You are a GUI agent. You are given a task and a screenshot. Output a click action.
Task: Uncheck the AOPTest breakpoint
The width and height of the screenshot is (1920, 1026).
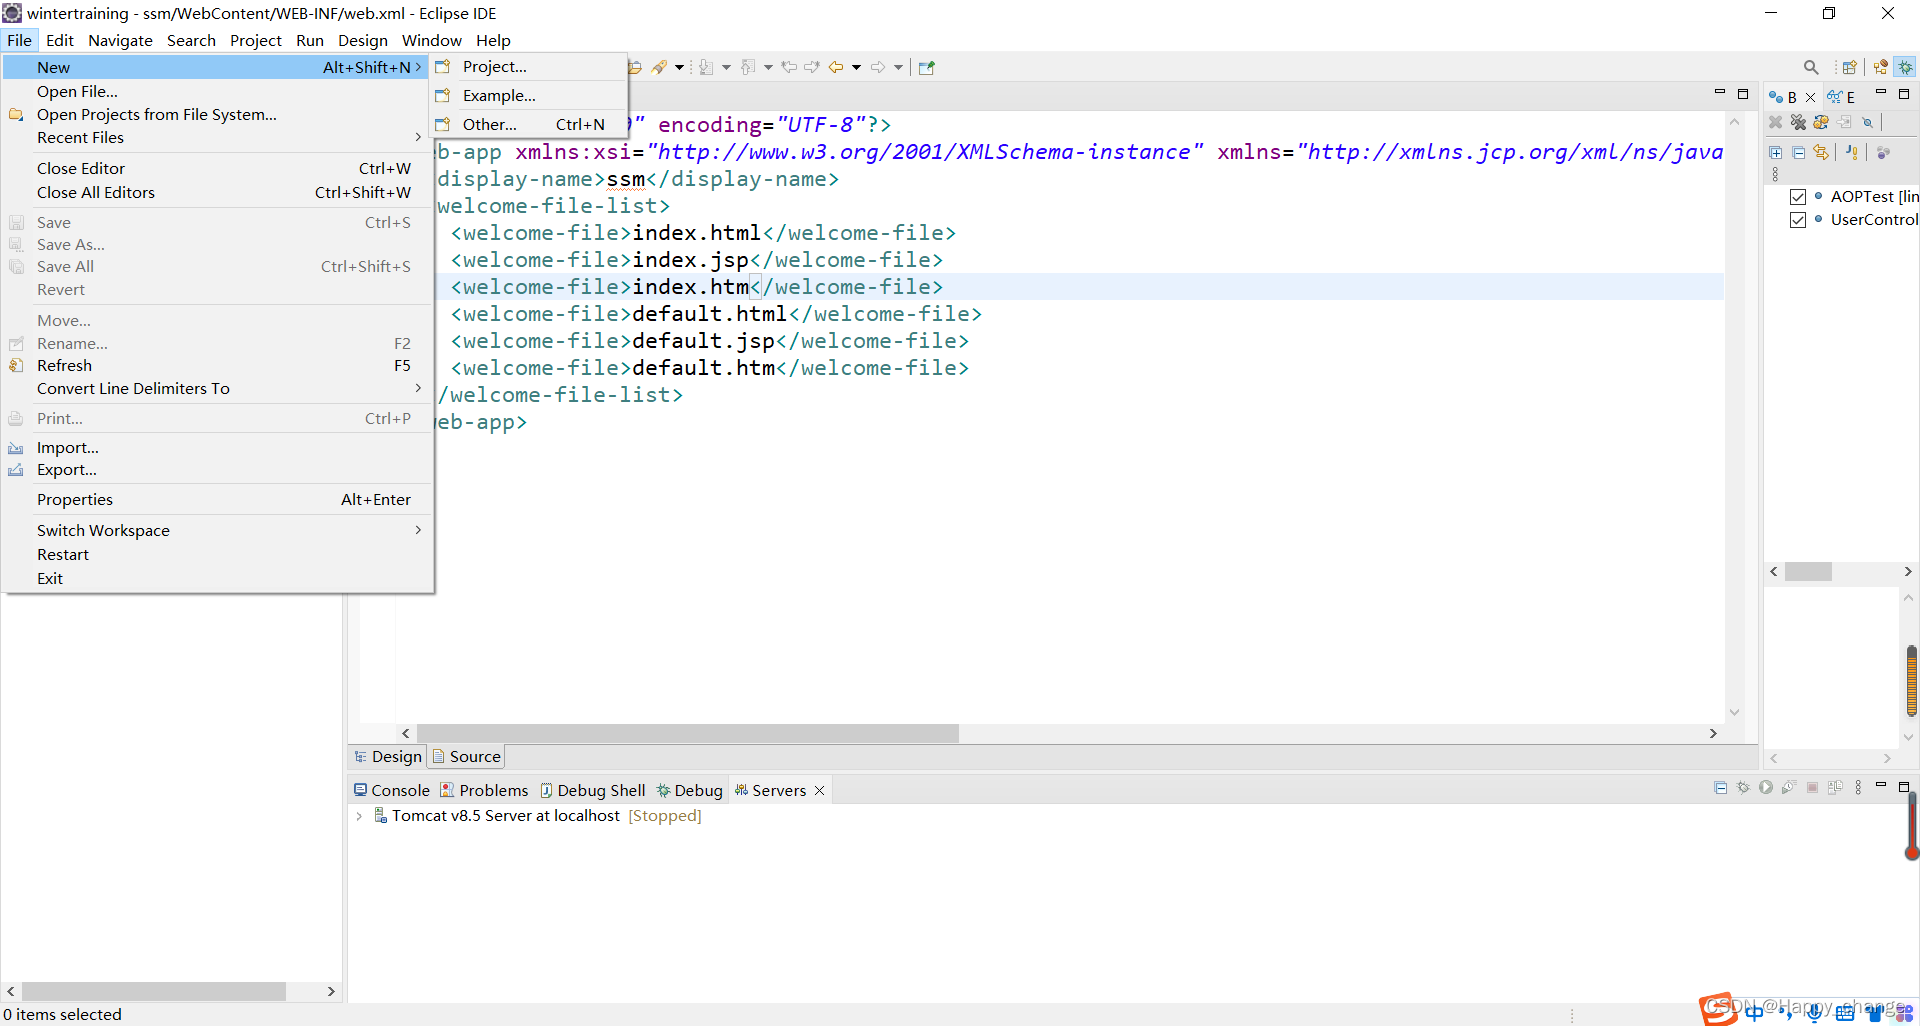coord(1798,196)
